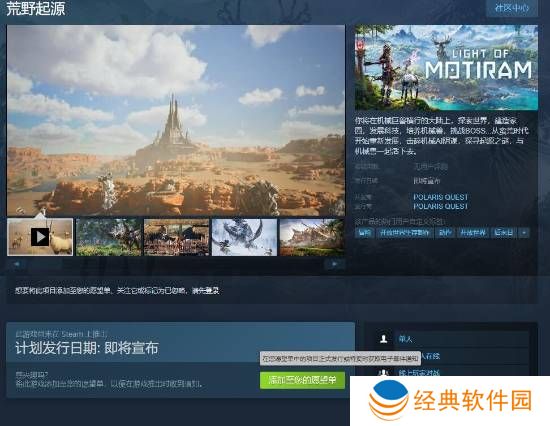Click the 计划发行日期: 即将宣布 heading
Image resolution: width=550 pixels, height=426 pixels.
tap(87, 348)
